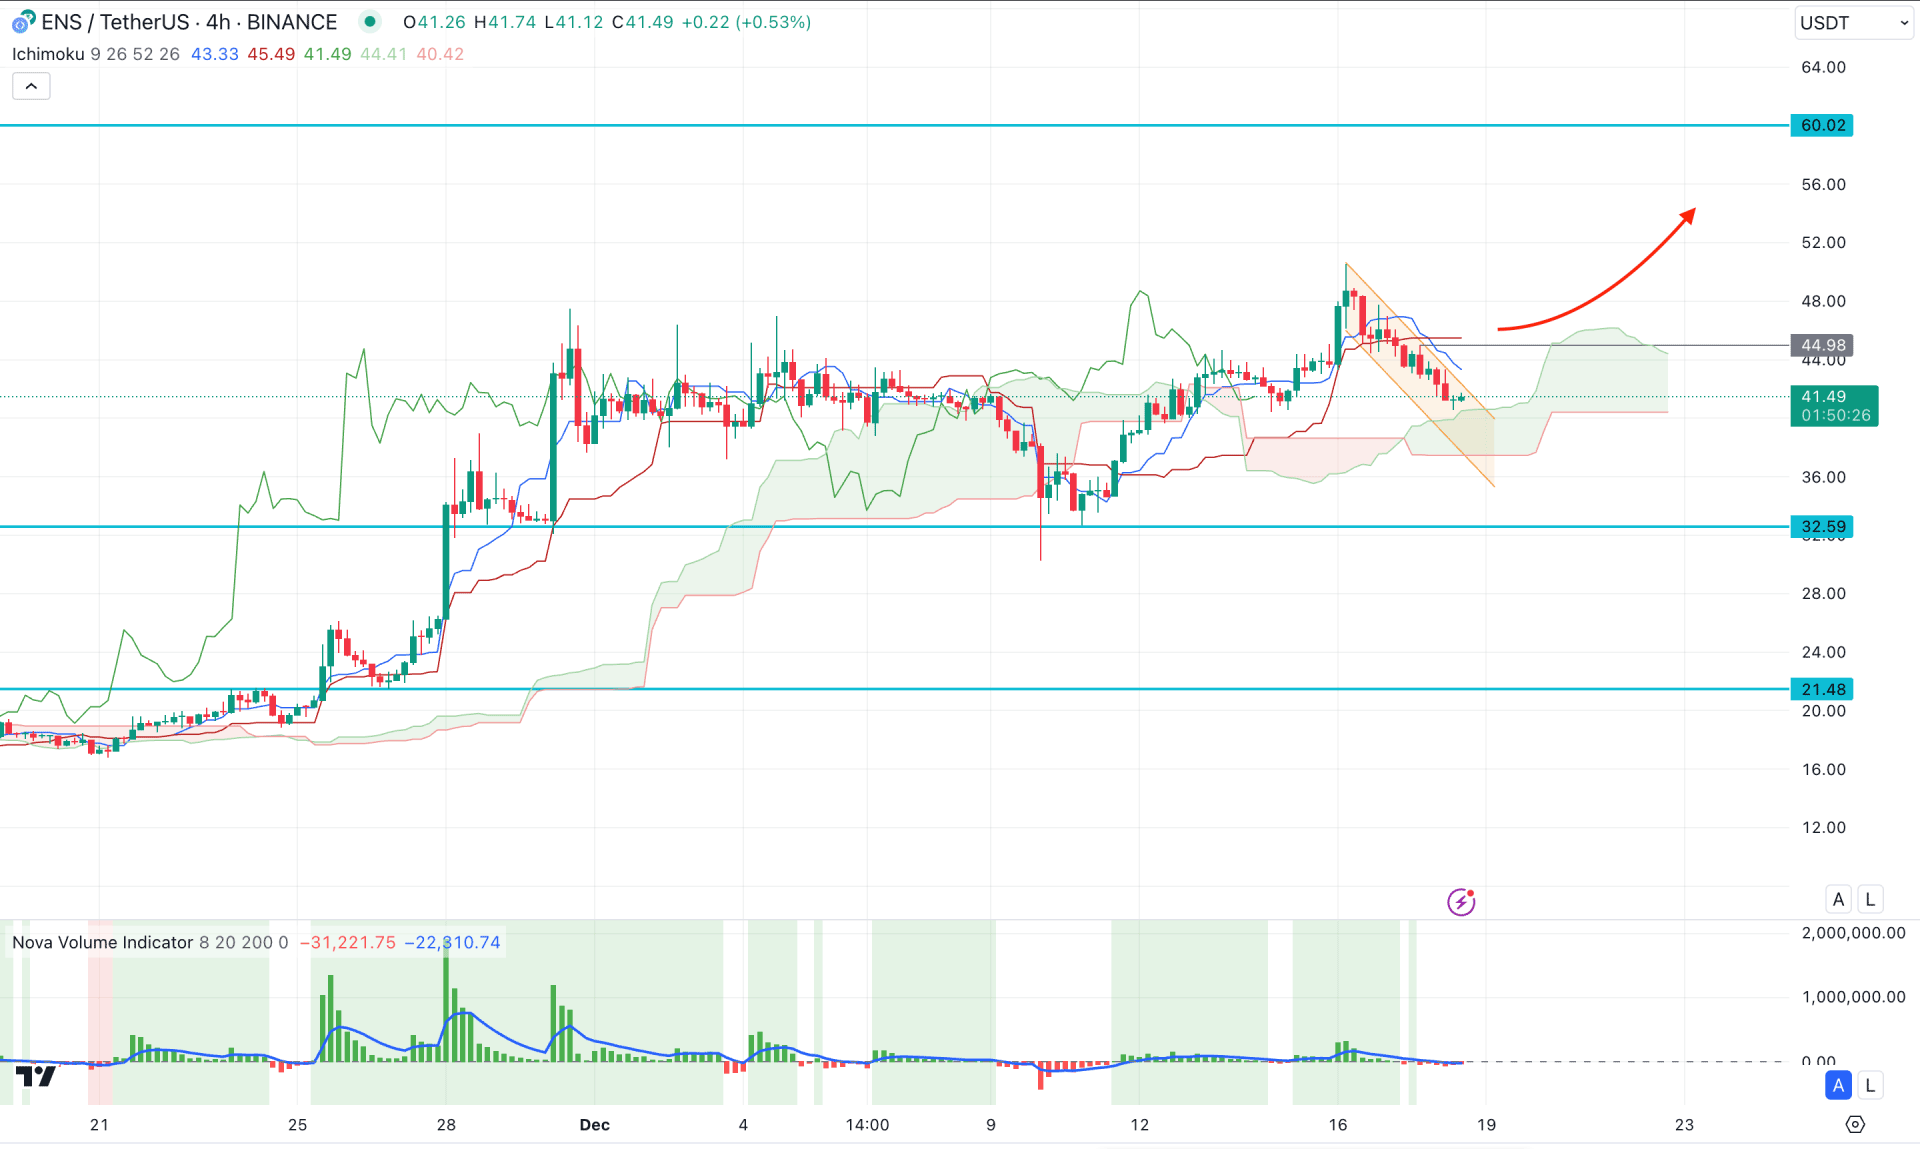Screen dimensions: 1920x1149
Task: Select the 60.02 horizontal line price label
Action: 1822,125
